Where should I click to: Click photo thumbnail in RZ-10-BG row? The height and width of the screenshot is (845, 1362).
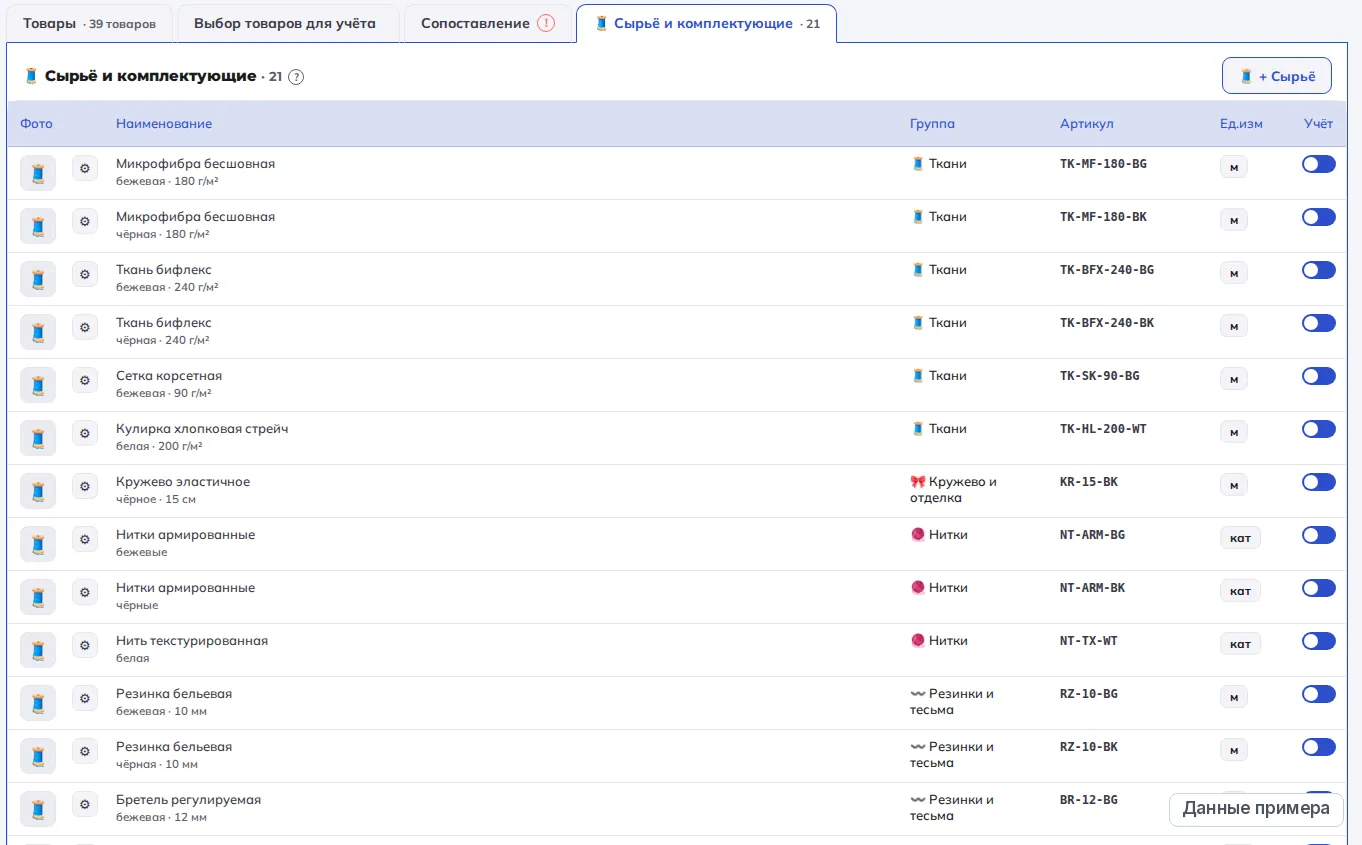tap(38, 703)
